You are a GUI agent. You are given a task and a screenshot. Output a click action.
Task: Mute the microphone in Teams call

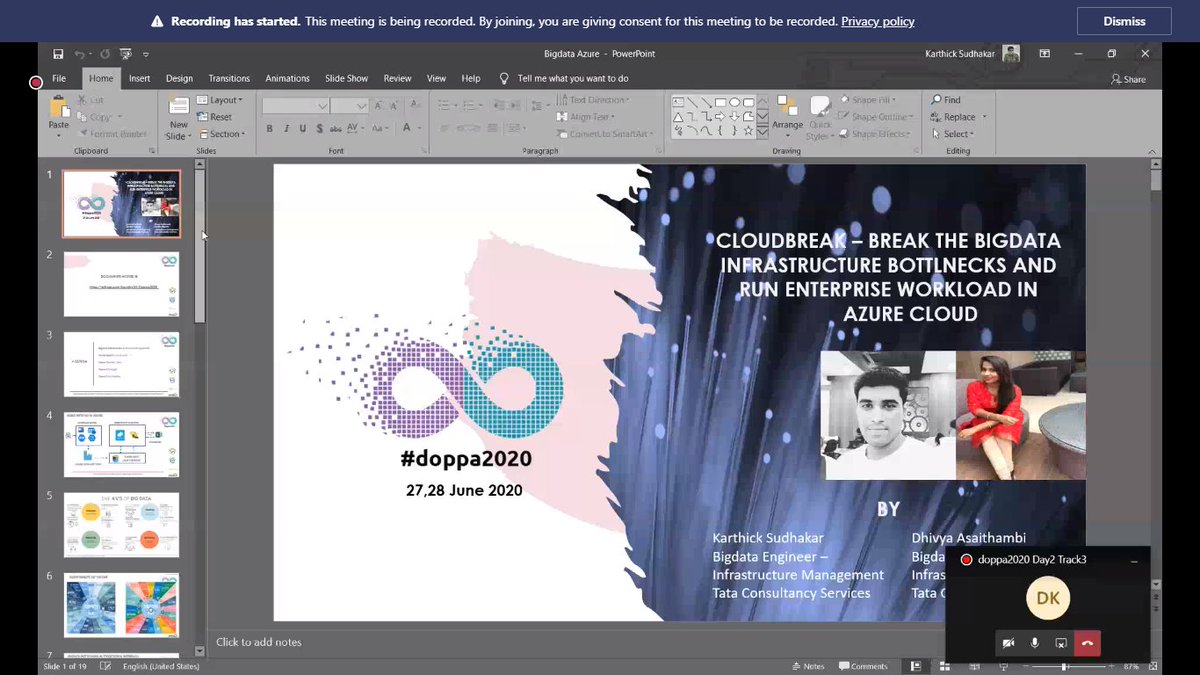(1035, 643)
